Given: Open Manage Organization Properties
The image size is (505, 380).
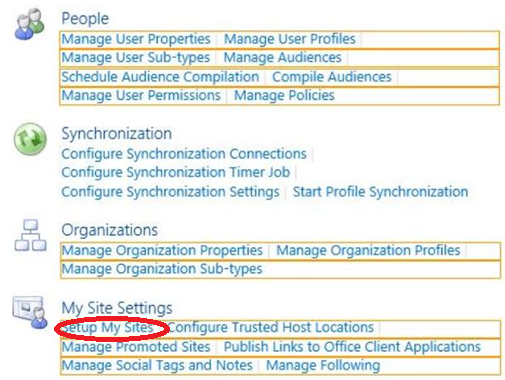Looking at the screenshot, I should [x=162, y=251].
